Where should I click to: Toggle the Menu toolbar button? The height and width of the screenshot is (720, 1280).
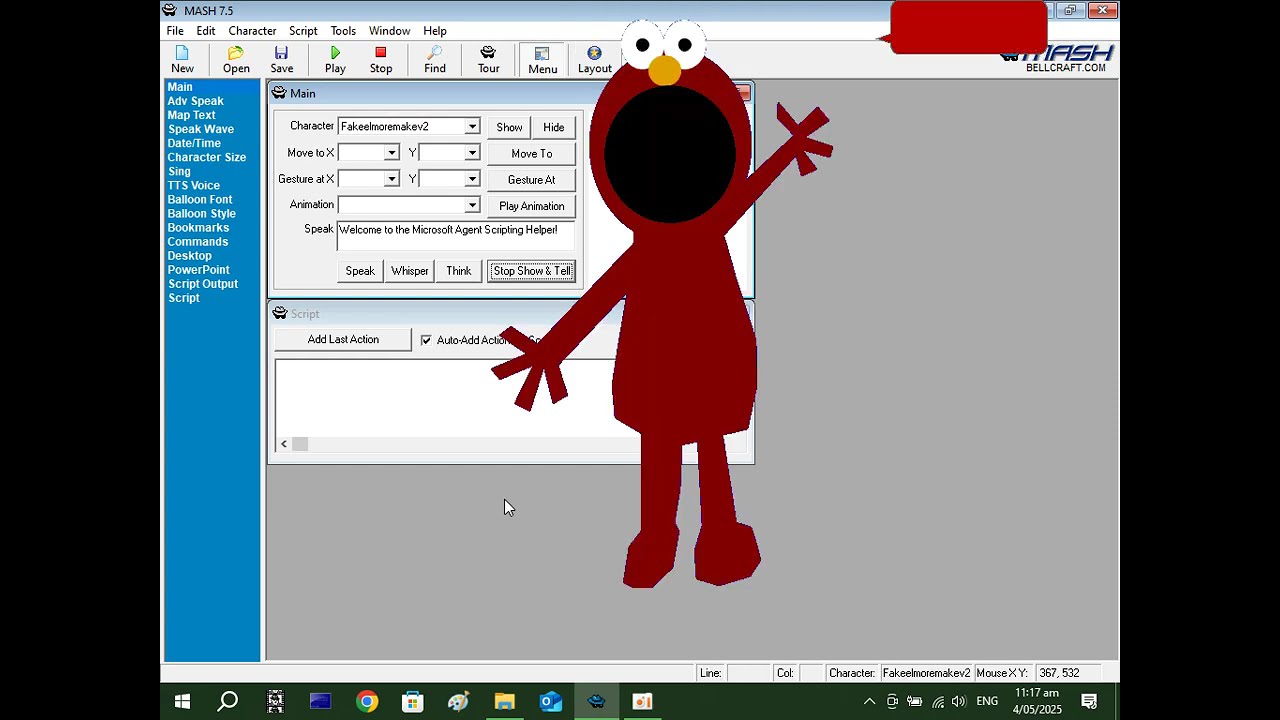pyautogui.click(x=543, y=60)
